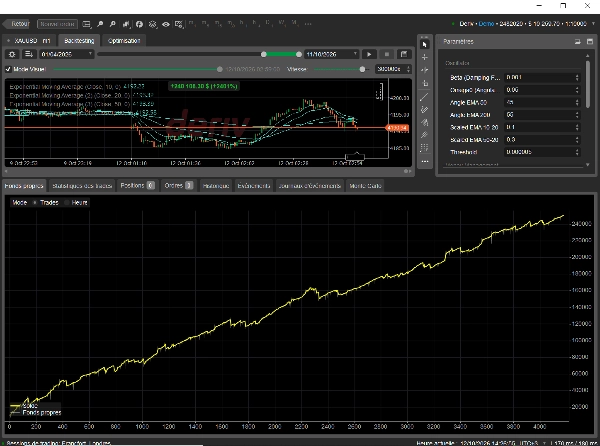Viewport: 600px width, 446px height.
Task: Click the zoom out magnifier icon
Action: click(x=113, y=24)
